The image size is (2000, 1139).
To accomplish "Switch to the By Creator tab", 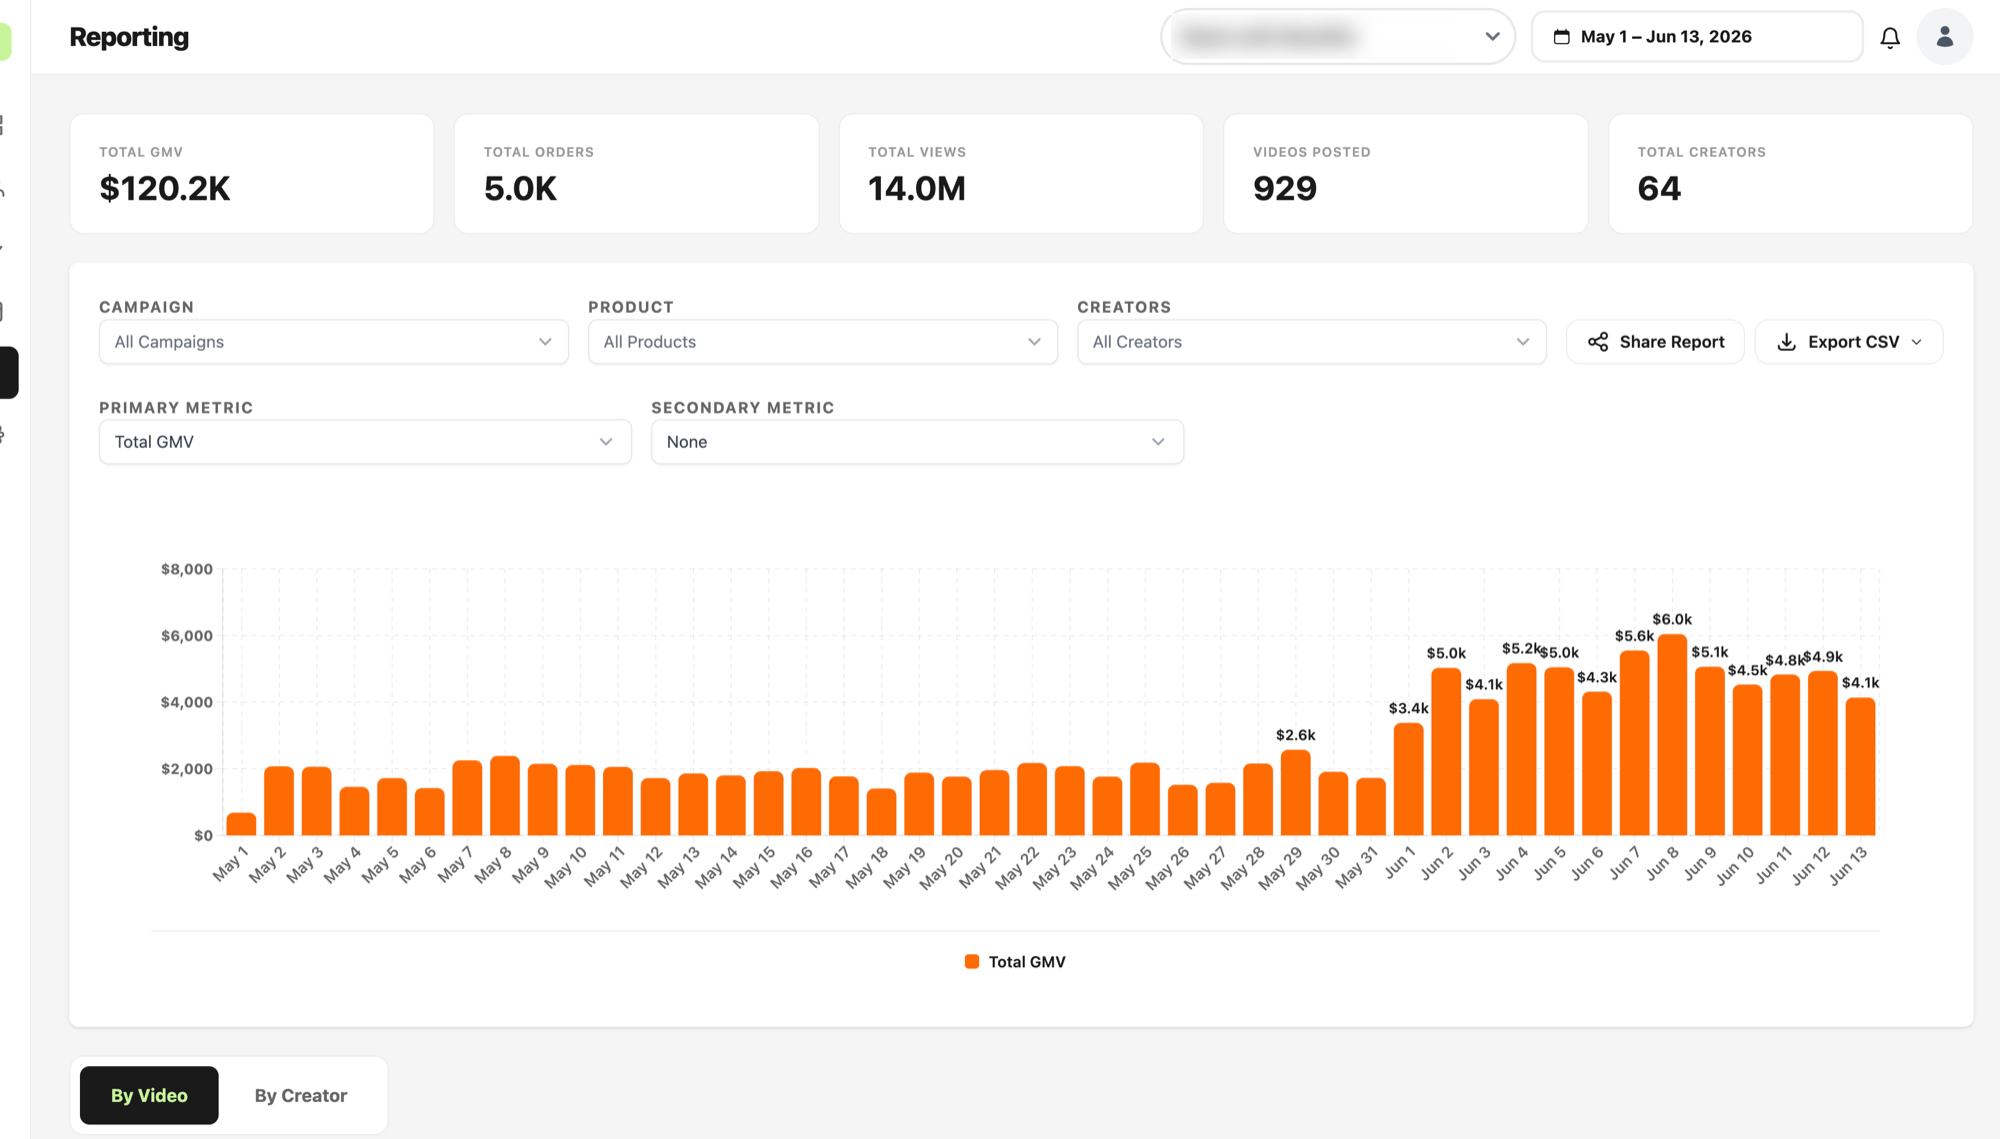I will pos(301,1095).
